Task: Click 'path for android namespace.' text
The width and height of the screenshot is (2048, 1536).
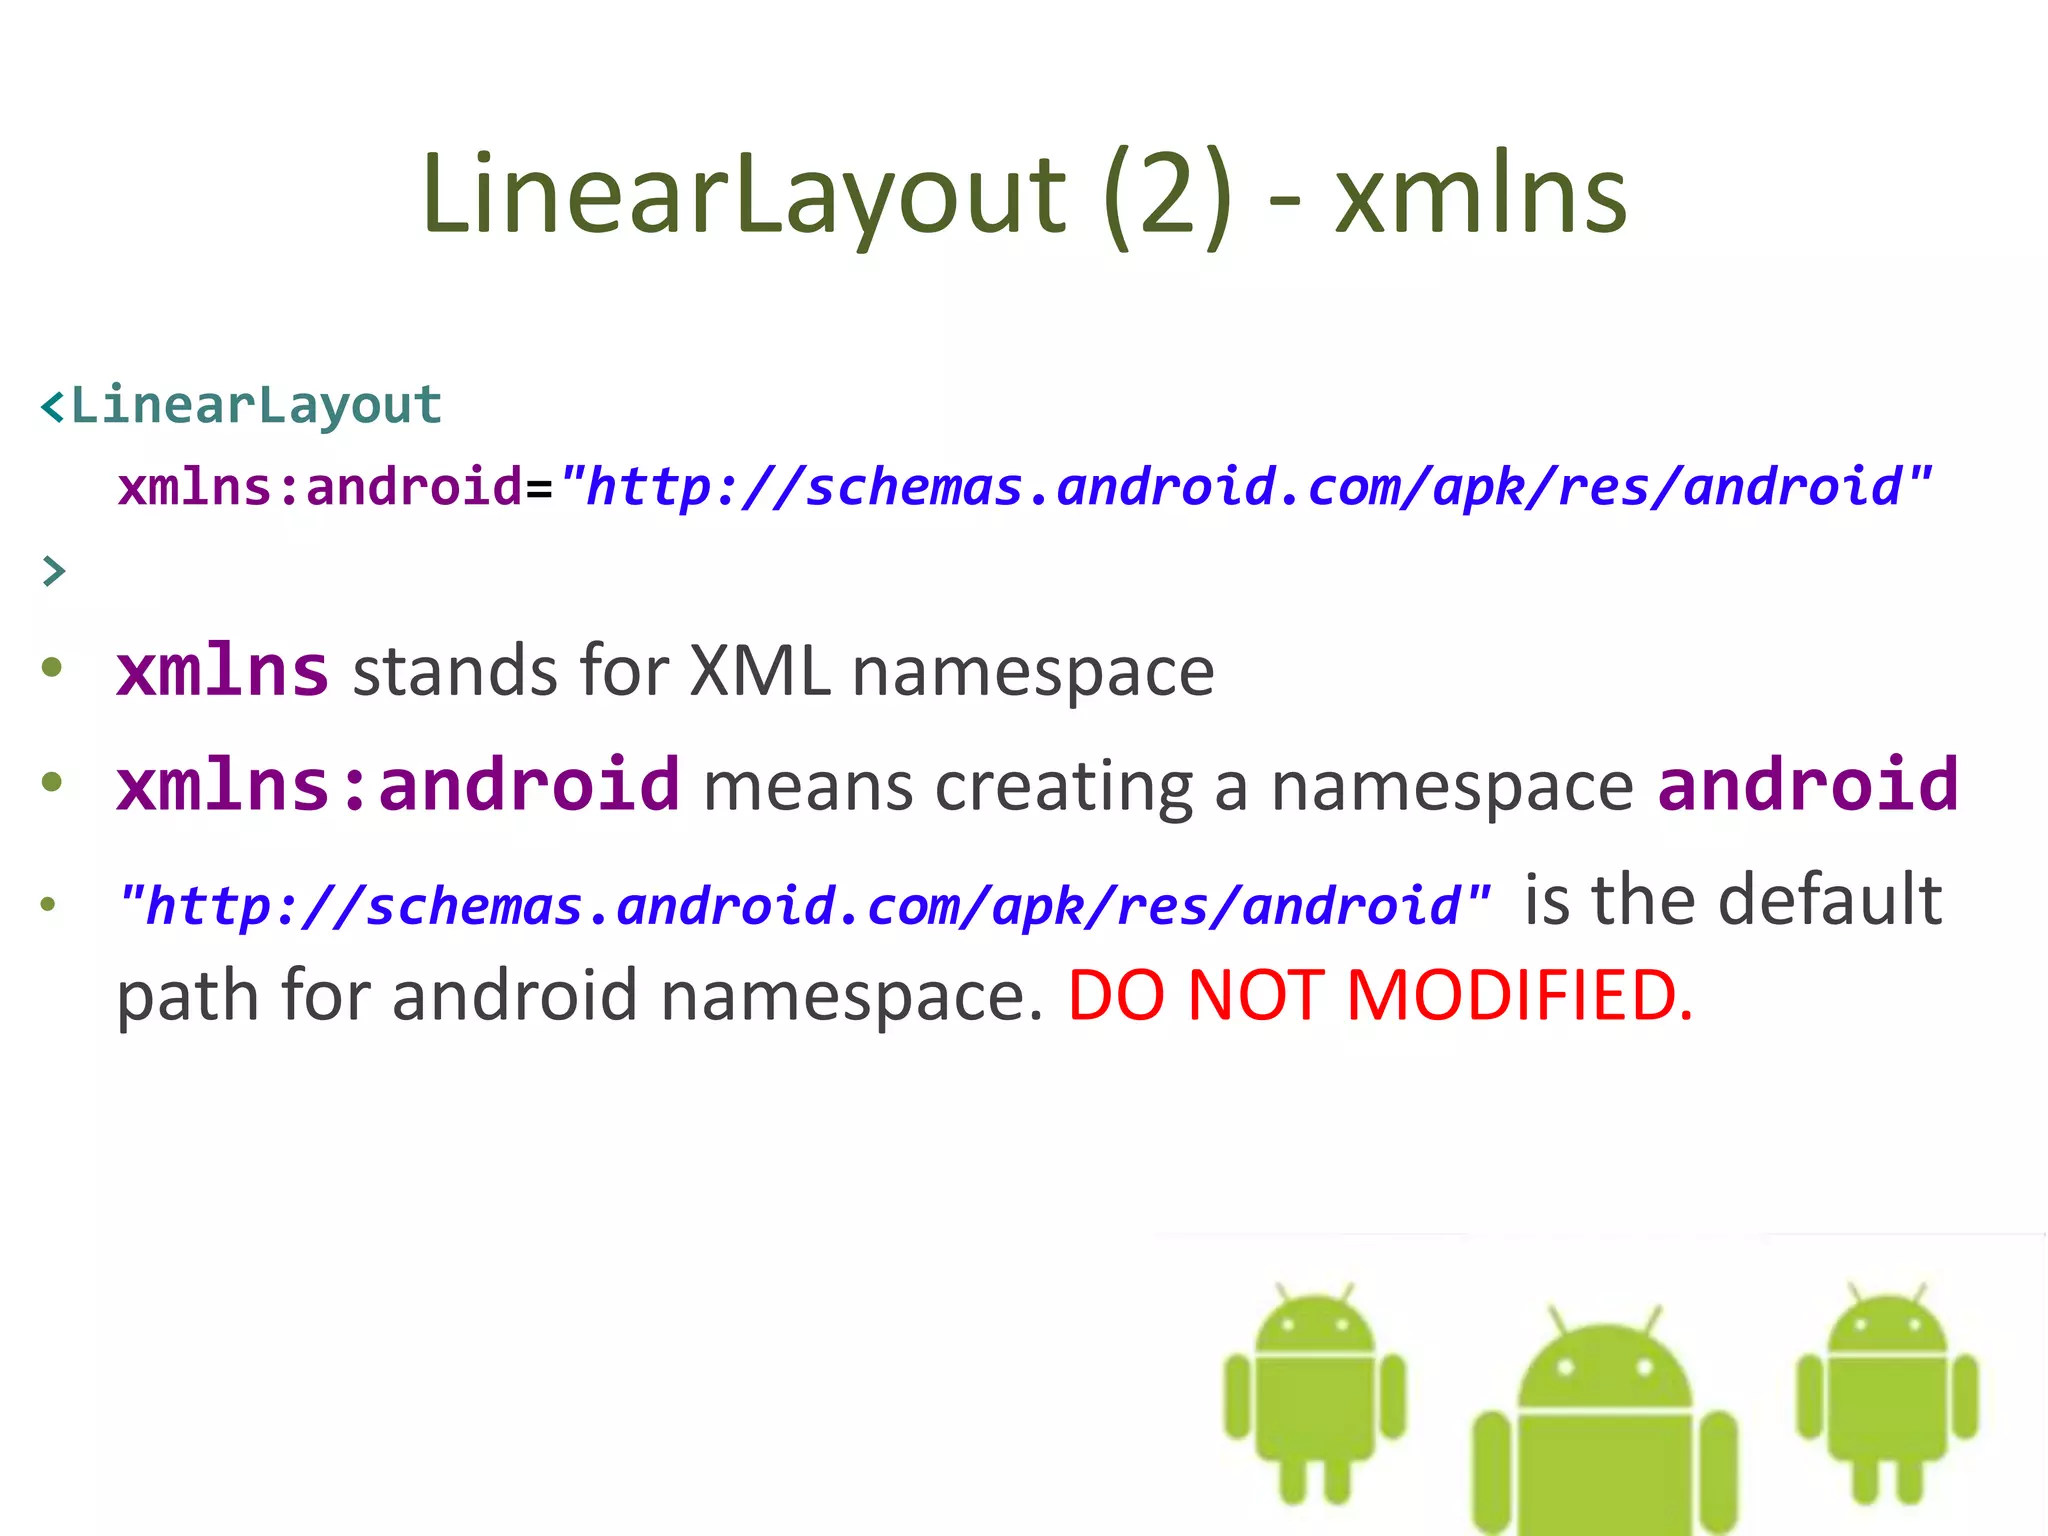Action: click(x=580, y=998)
